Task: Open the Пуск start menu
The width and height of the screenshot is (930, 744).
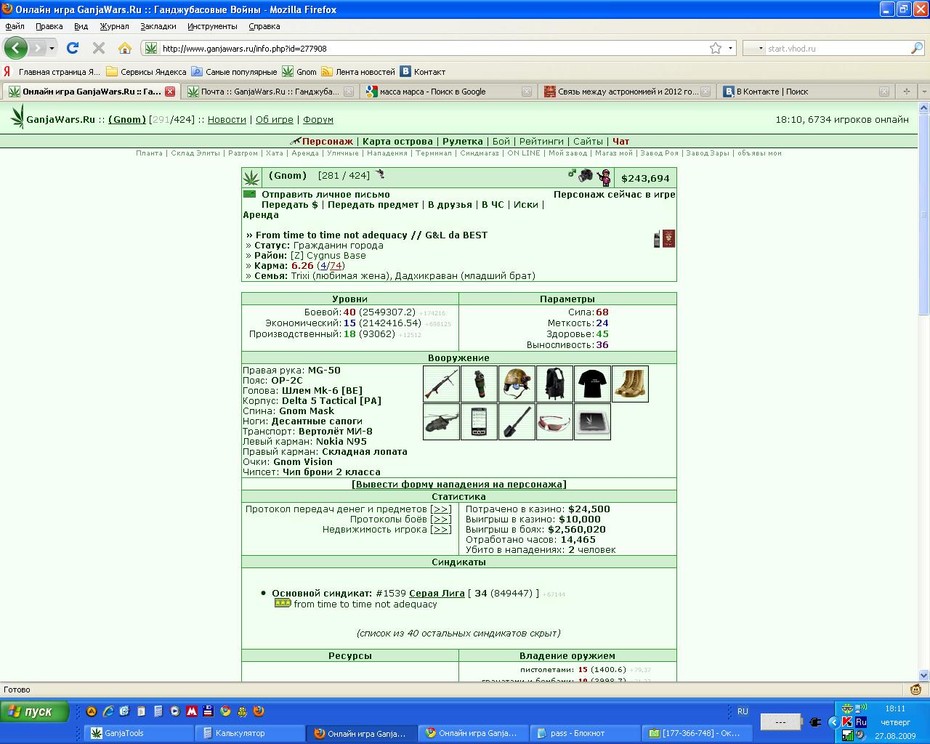Action: 34,711
